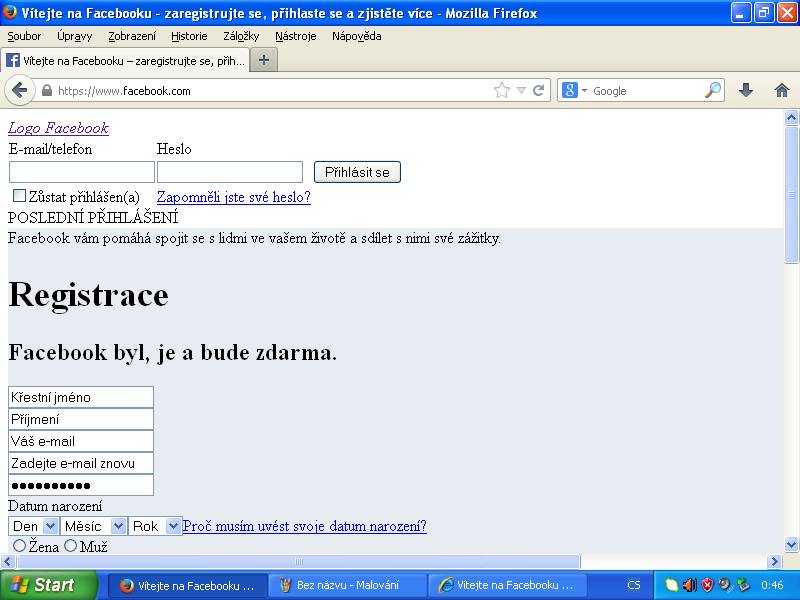Click the horizontal scrollbar thumb
This screenshot has height=600, width=800.
click(299, 561)
